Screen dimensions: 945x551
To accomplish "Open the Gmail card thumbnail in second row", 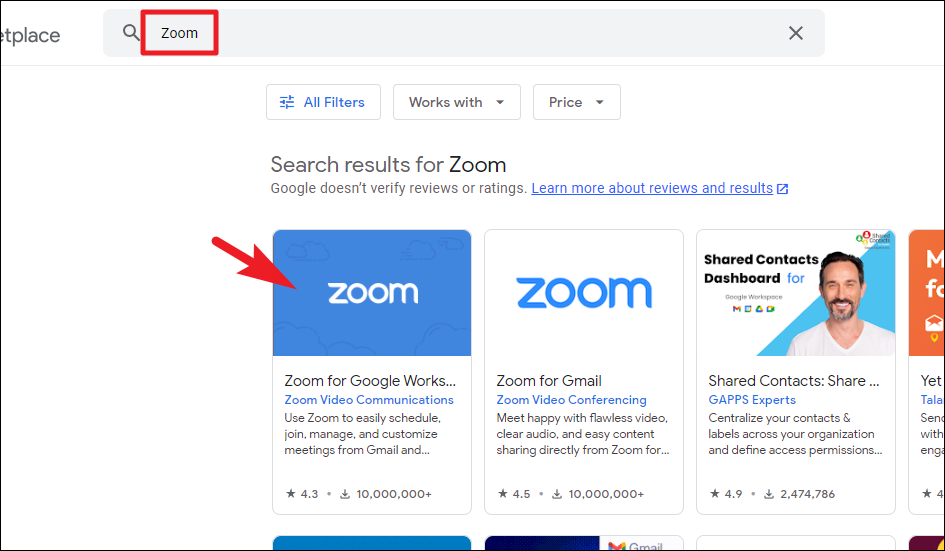I will [x=584, y=543].
